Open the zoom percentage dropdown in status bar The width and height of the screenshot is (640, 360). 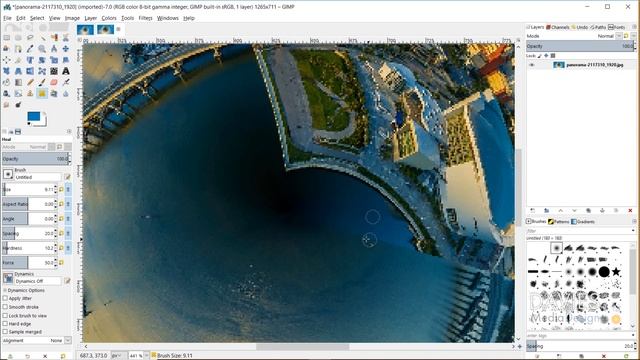(x=146, y=356)
